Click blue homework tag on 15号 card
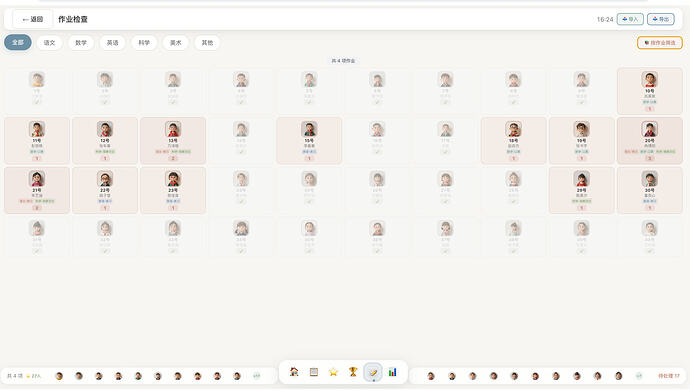The width and height of the screenshot is (690, 391). (309, 152)
